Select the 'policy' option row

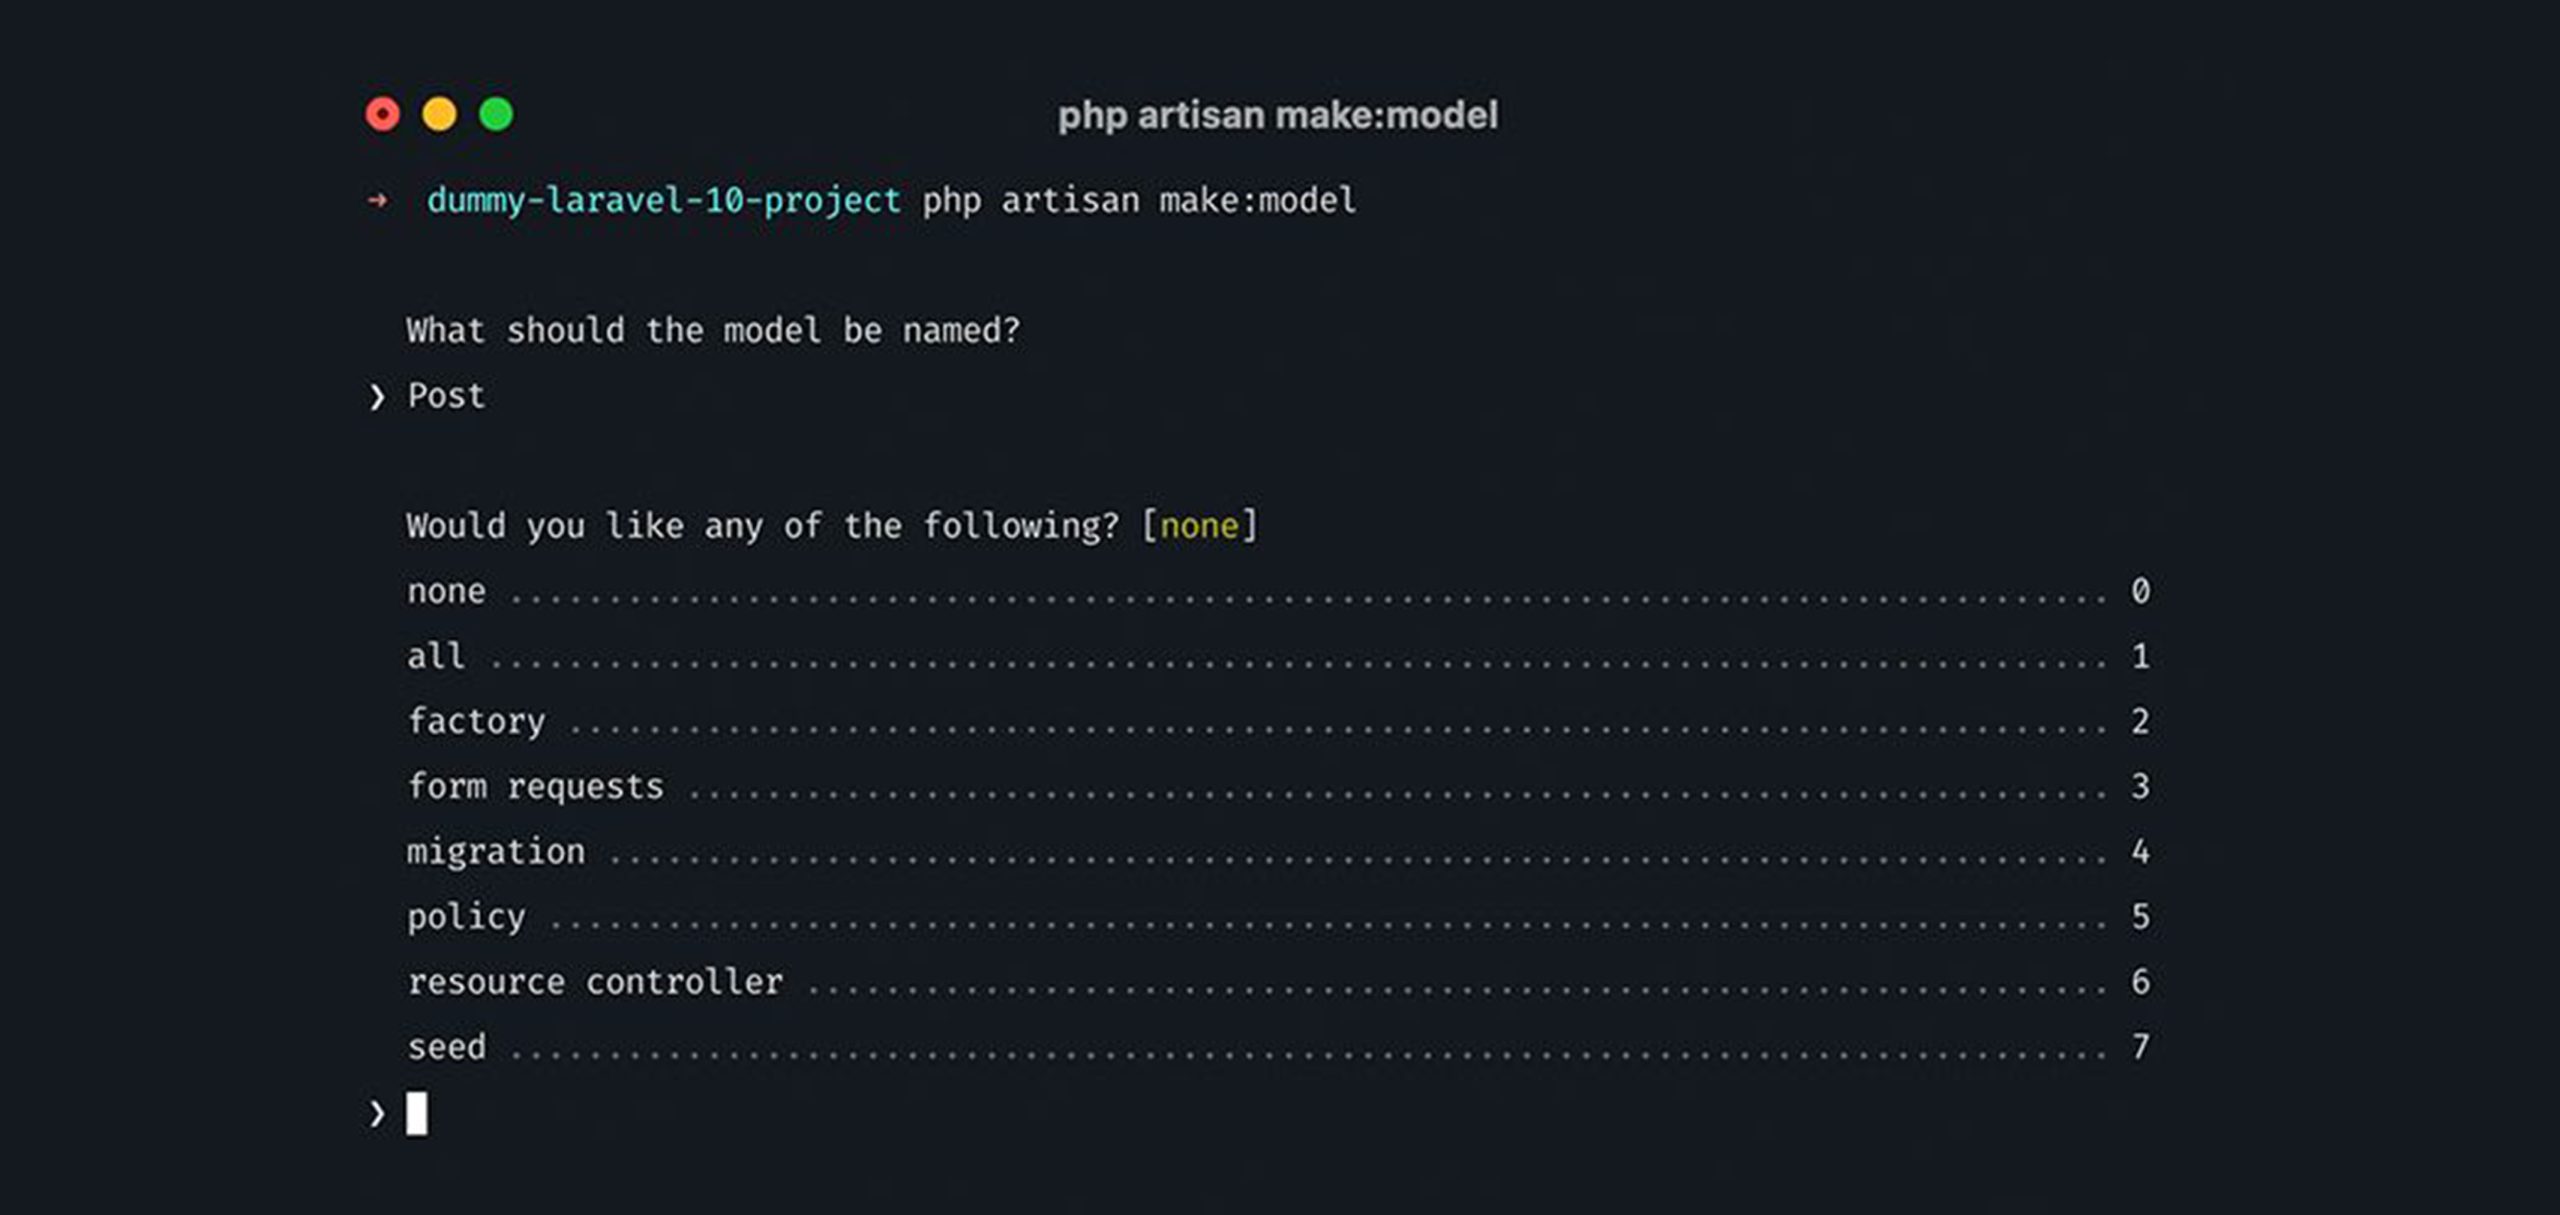[x=1278, y=917]
